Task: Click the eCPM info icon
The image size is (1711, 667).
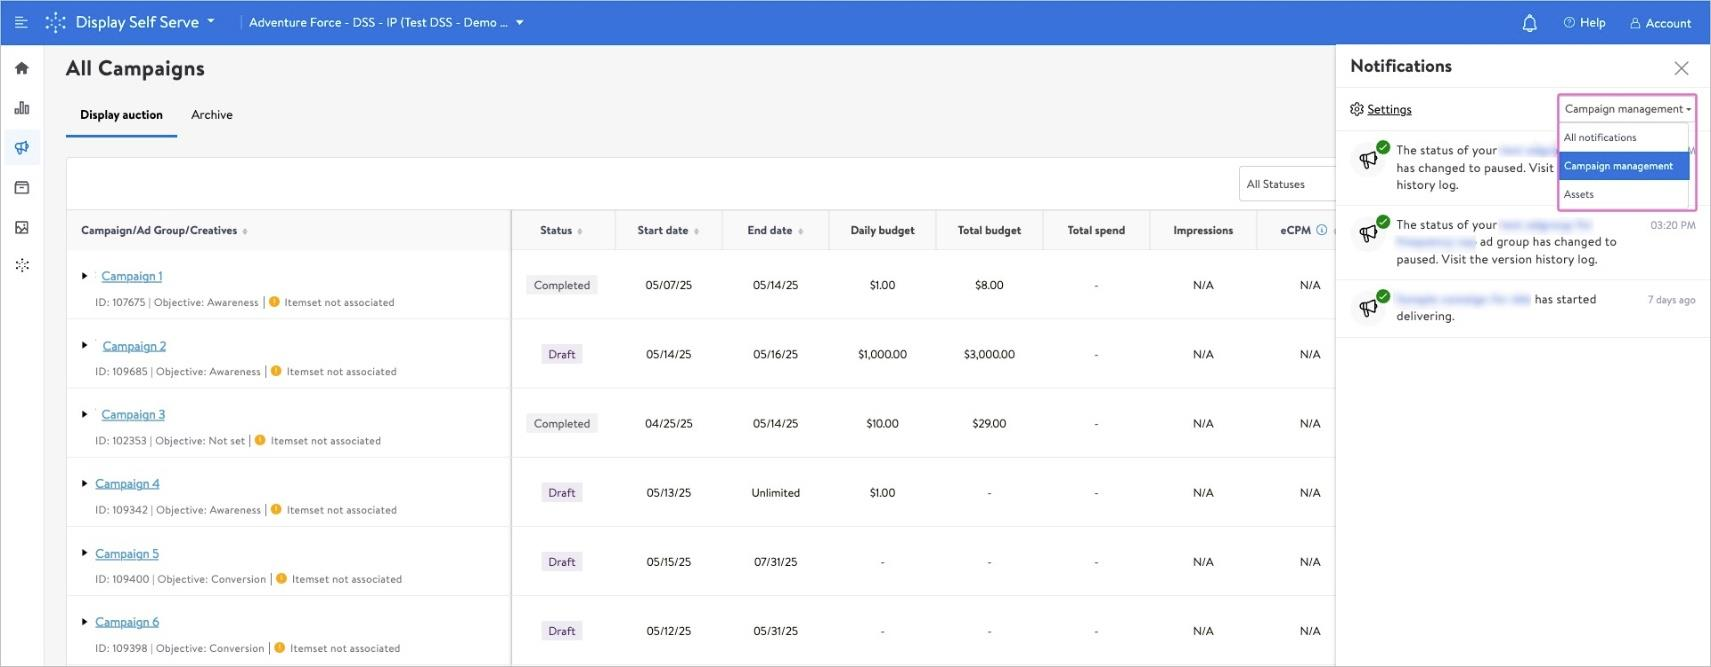Action: tap(1321, 230)
